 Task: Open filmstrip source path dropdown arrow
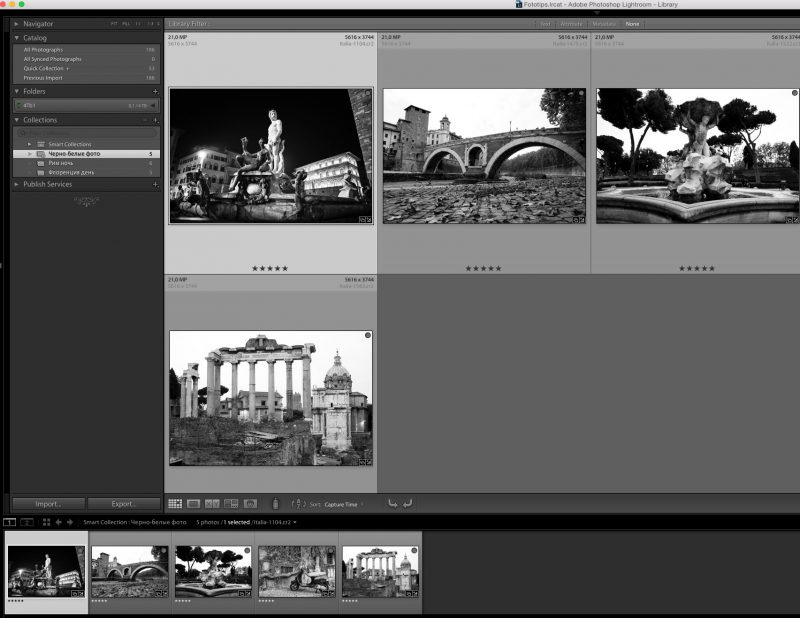coord(295,522)
